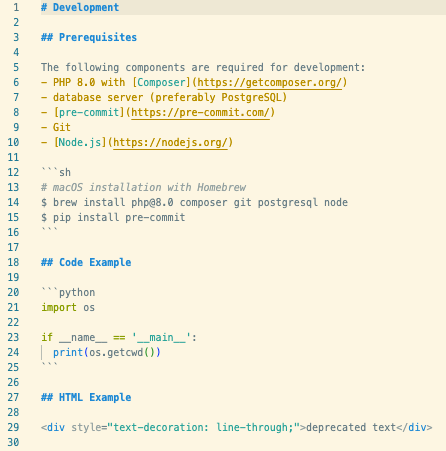Image resolution: width=446 pixels, height=451 pixels.
Task: Click the print function call
Action: pos(68,352)
